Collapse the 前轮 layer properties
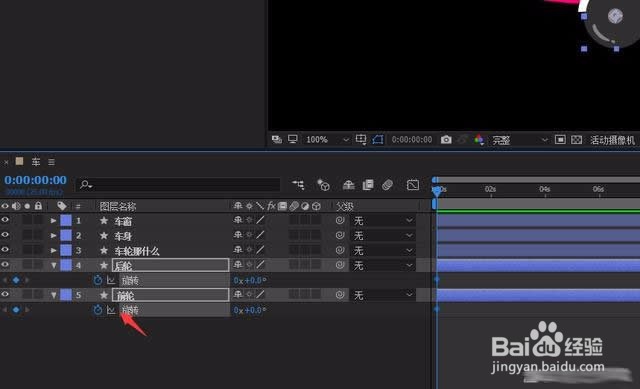 click(53, 295)
